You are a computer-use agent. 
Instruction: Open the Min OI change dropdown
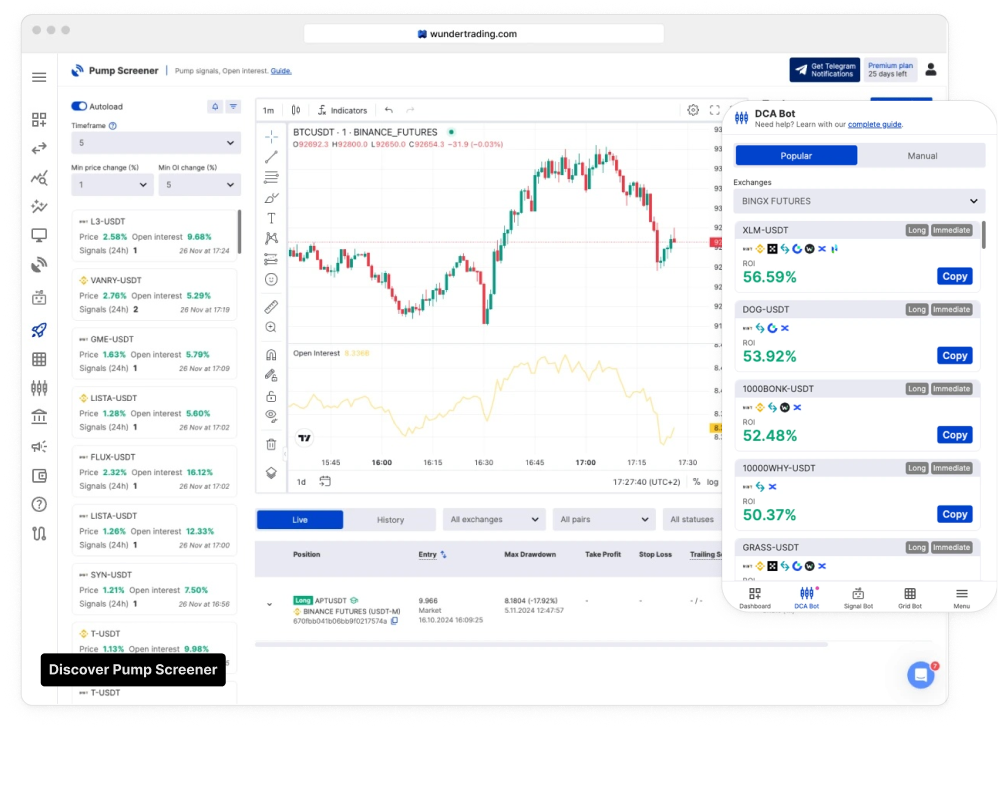coord(199,185)
